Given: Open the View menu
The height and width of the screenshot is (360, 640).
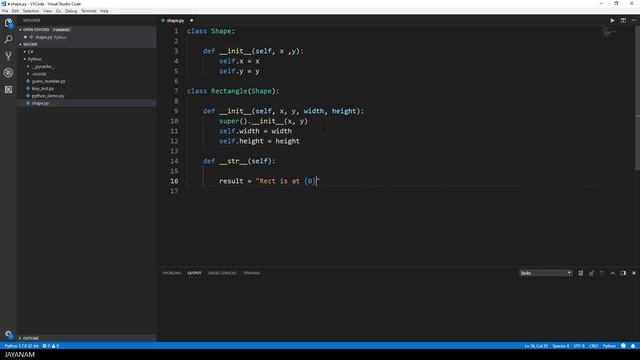Looking at the screenshot, I should click(x=47, y=11).
